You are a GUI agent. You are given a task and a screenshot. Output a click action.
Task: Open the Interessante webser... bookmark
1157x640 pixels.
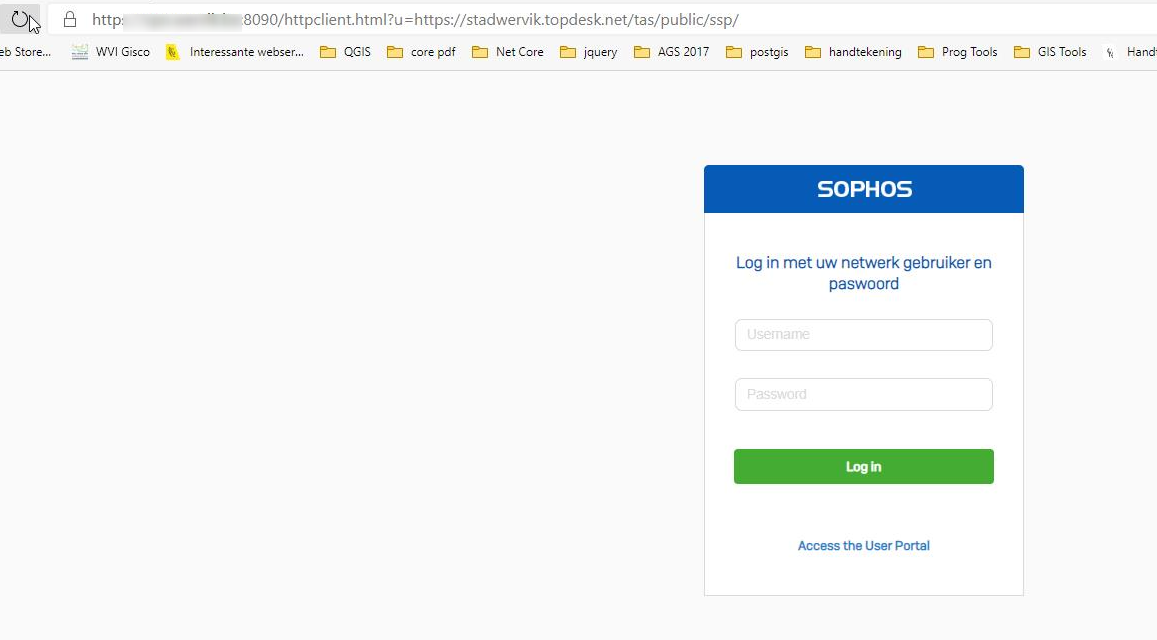click(235, 52)
